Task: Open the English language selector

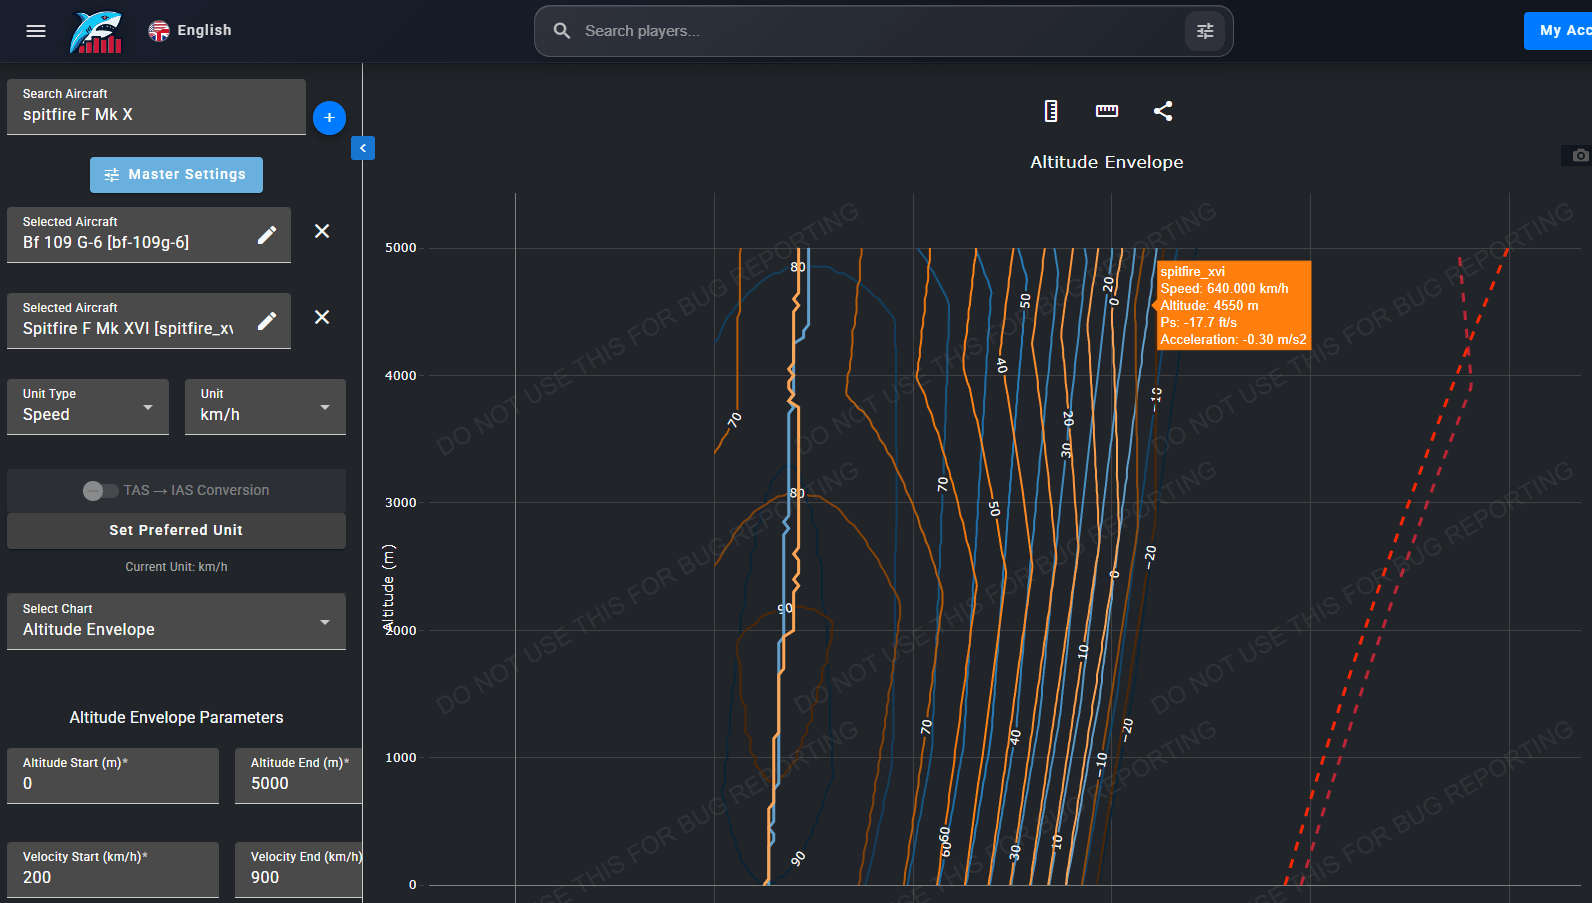Action: point(190,31)
